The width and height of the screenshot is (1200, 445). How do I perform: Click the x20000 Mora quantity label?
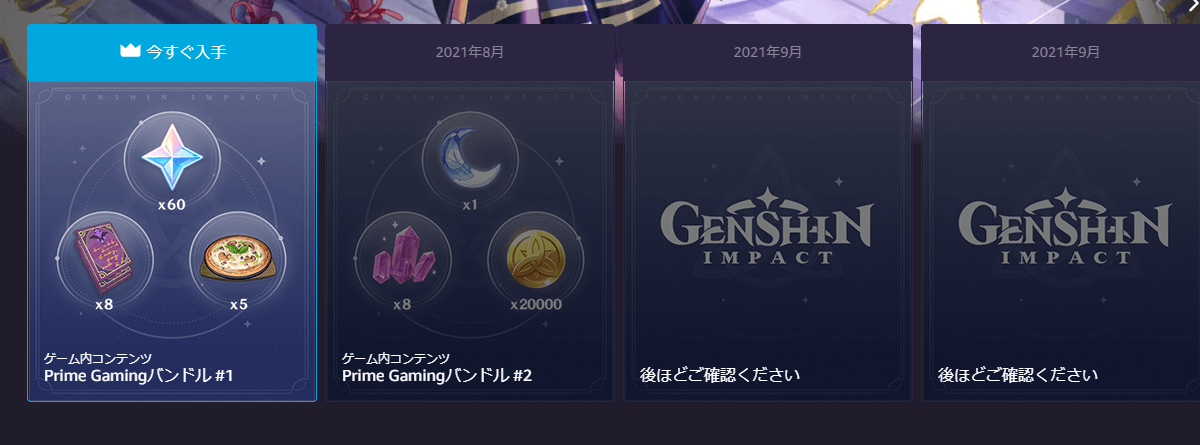click(536, 304)
